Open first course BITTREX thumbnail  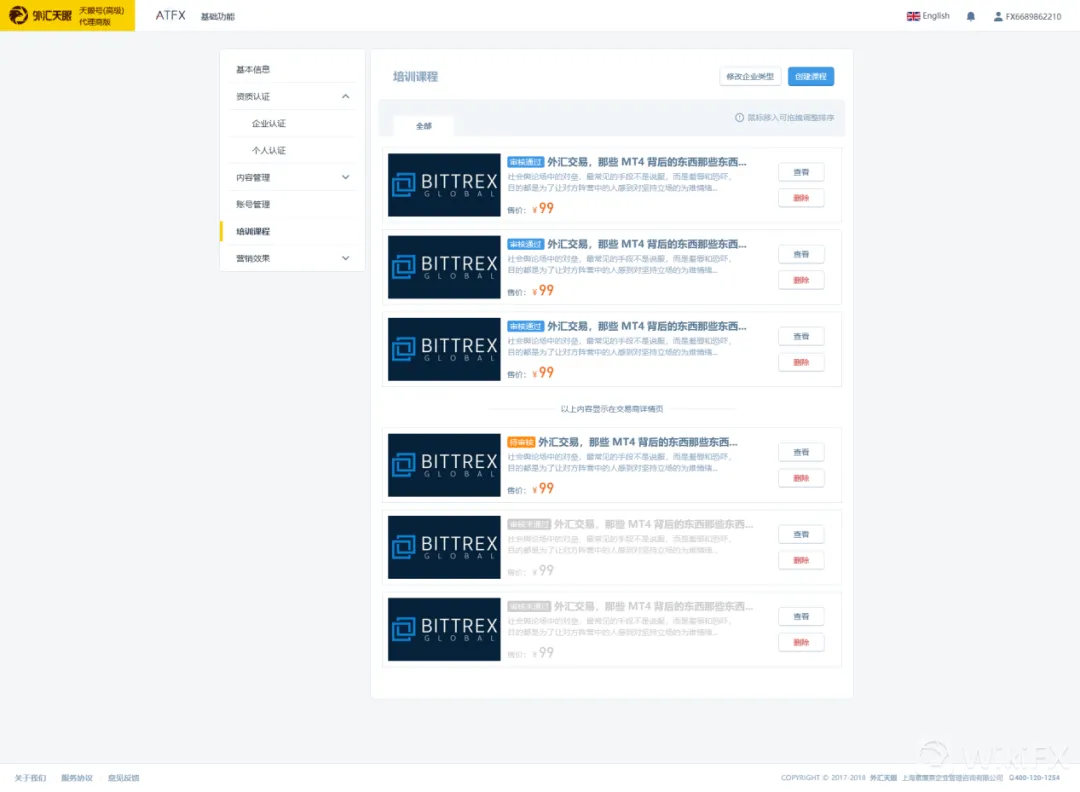[444, 185]
